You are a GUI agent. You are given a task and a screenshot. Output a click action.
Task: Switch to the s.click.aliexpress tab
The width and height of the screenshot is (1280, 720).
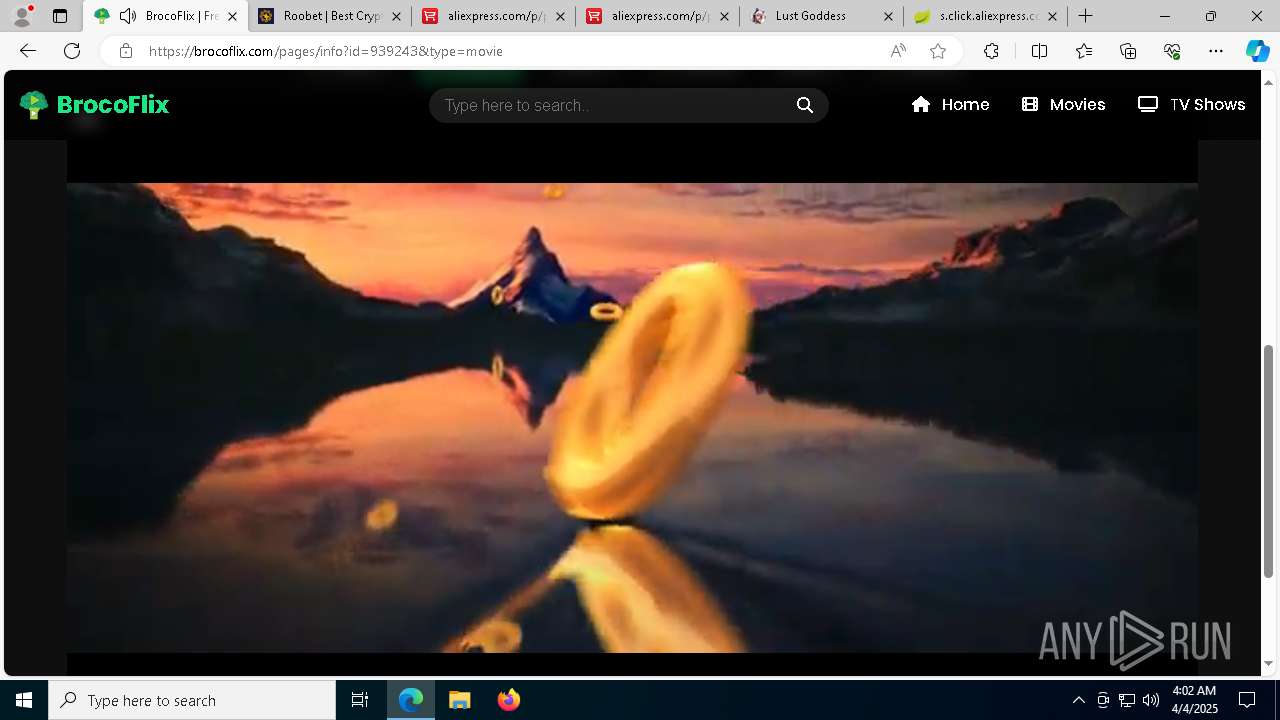point(985,16)
